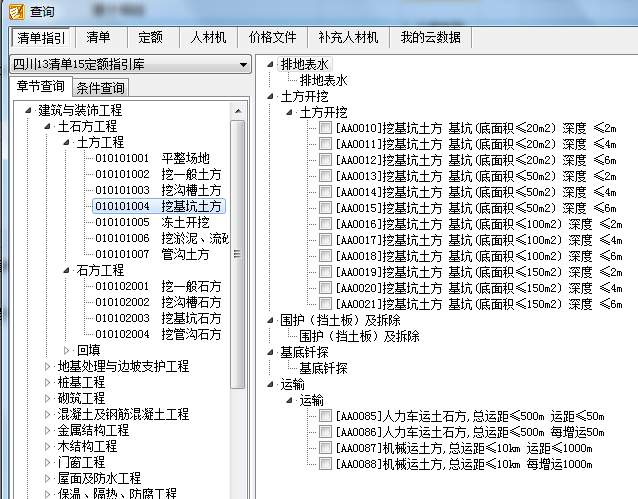Check the AA0021 checkbox
The image size is (638, 499).
[x=325, y=304]
